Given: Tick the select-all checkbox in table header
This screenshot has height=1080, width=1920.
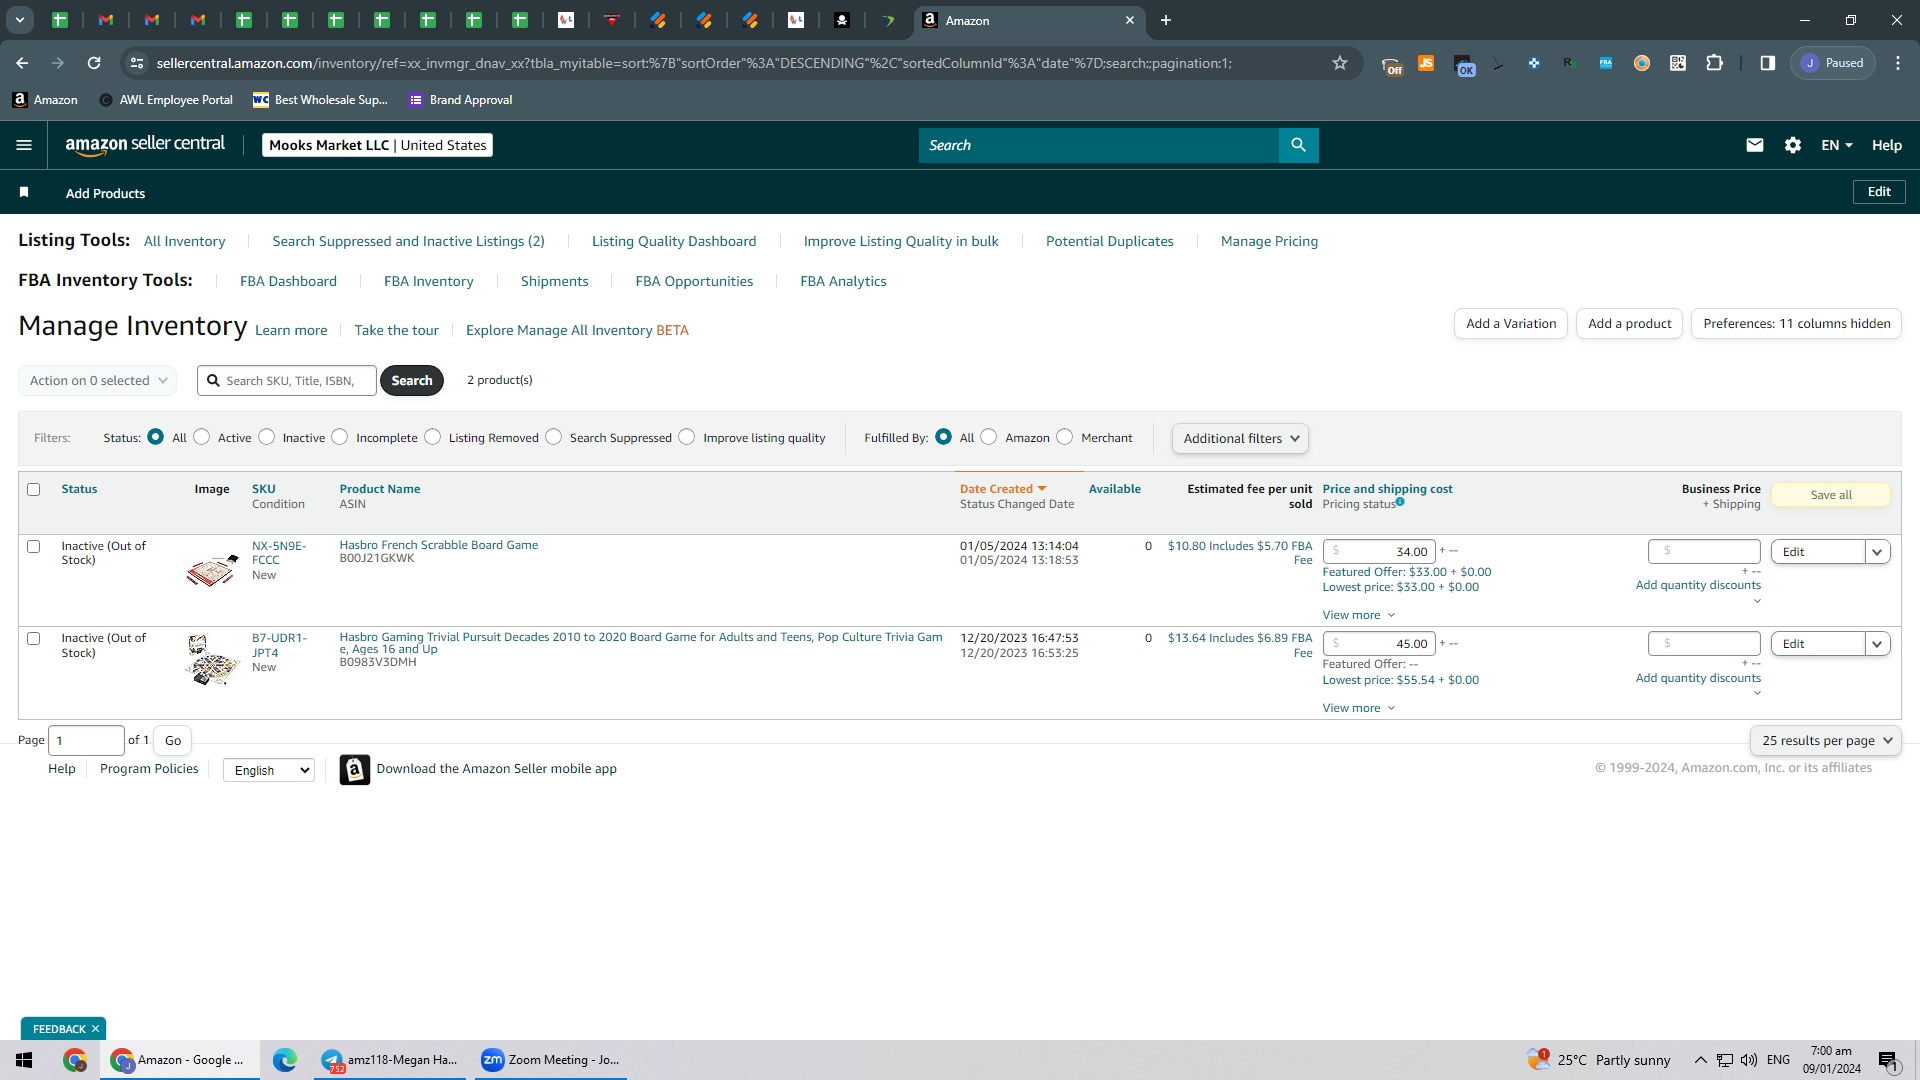Looking at the screenshot, I should tap(34, 490).
